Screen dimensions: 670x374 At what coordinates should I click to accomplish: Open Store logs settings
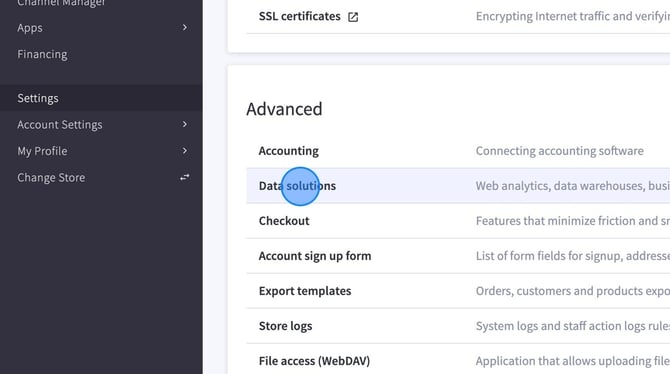285,326
